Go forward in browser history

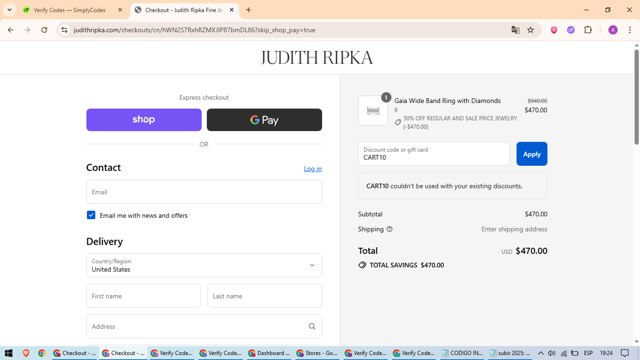[27, 30]
